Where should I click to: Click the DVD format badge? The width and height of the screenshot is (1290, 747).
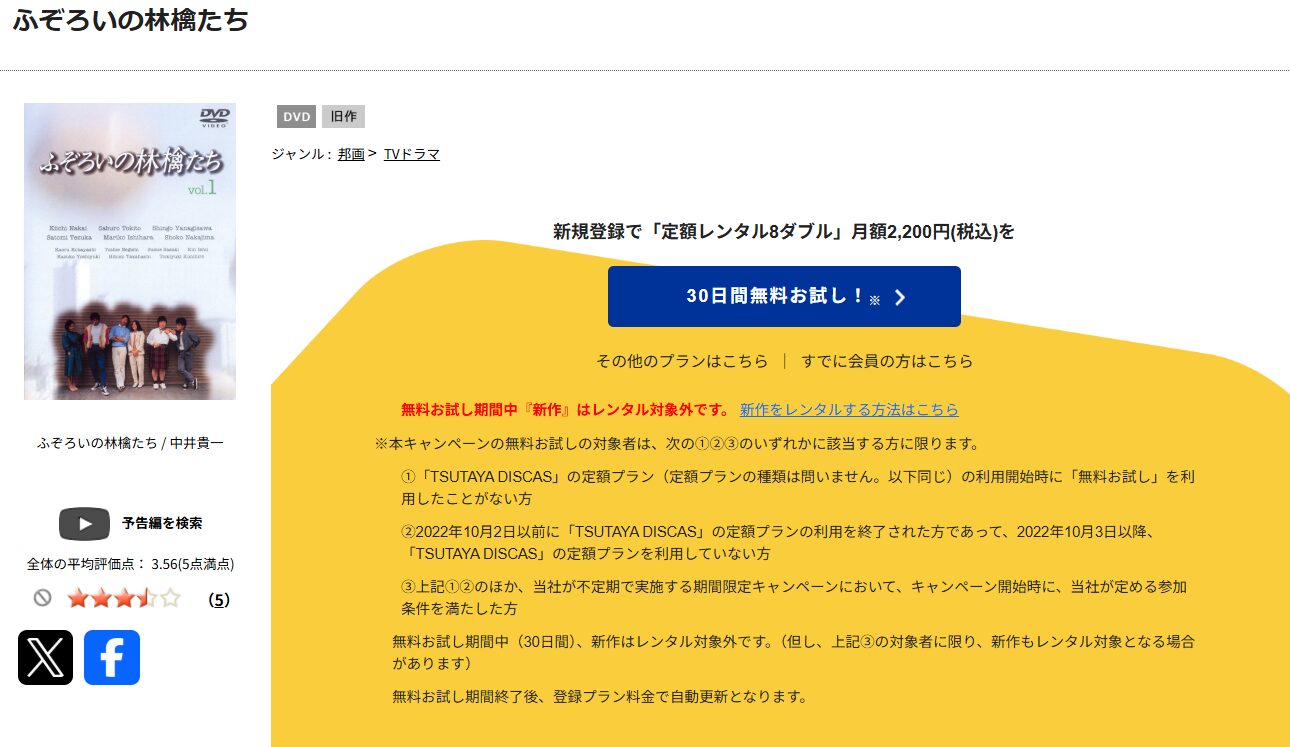click(297, 116)
